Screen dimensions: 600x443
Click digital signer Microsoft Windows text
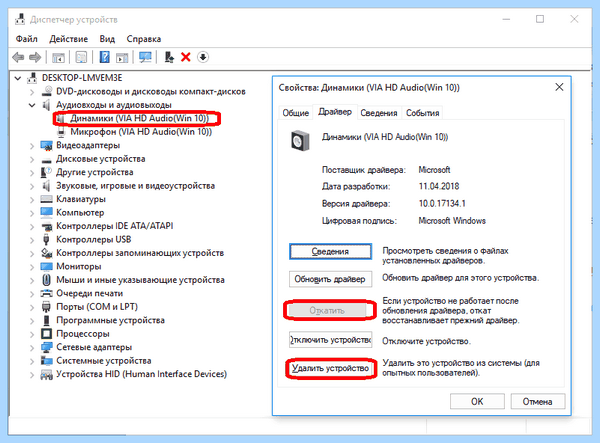tap(452, 221)
